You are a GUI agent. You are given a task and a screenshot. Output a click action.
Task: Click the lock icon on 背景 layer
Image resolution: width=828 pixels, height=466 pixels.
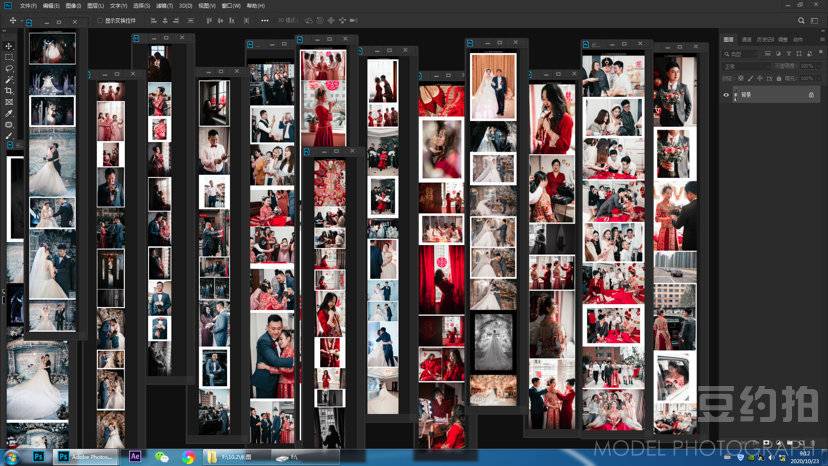[812, 95]
